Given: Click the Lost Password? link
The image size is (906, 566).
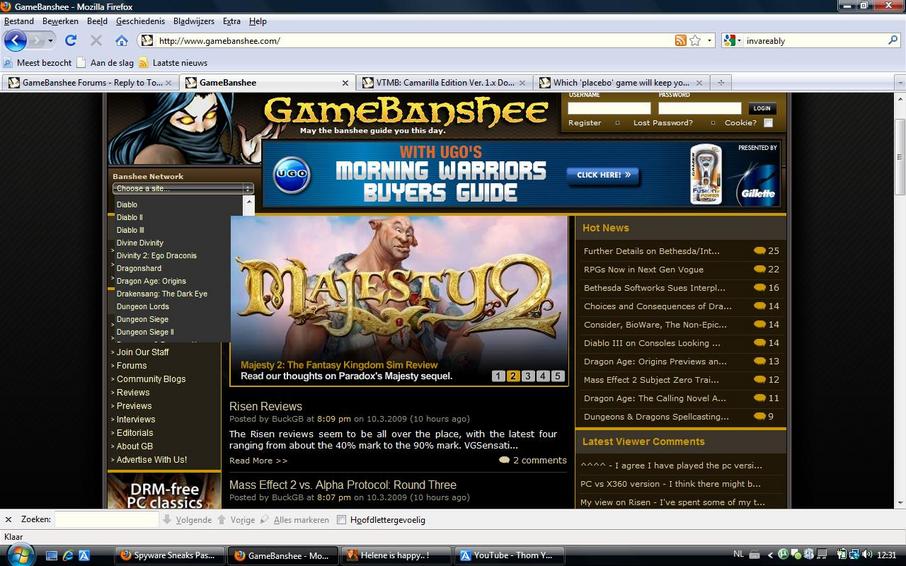Looking at the screenshot, I should 663,122.
